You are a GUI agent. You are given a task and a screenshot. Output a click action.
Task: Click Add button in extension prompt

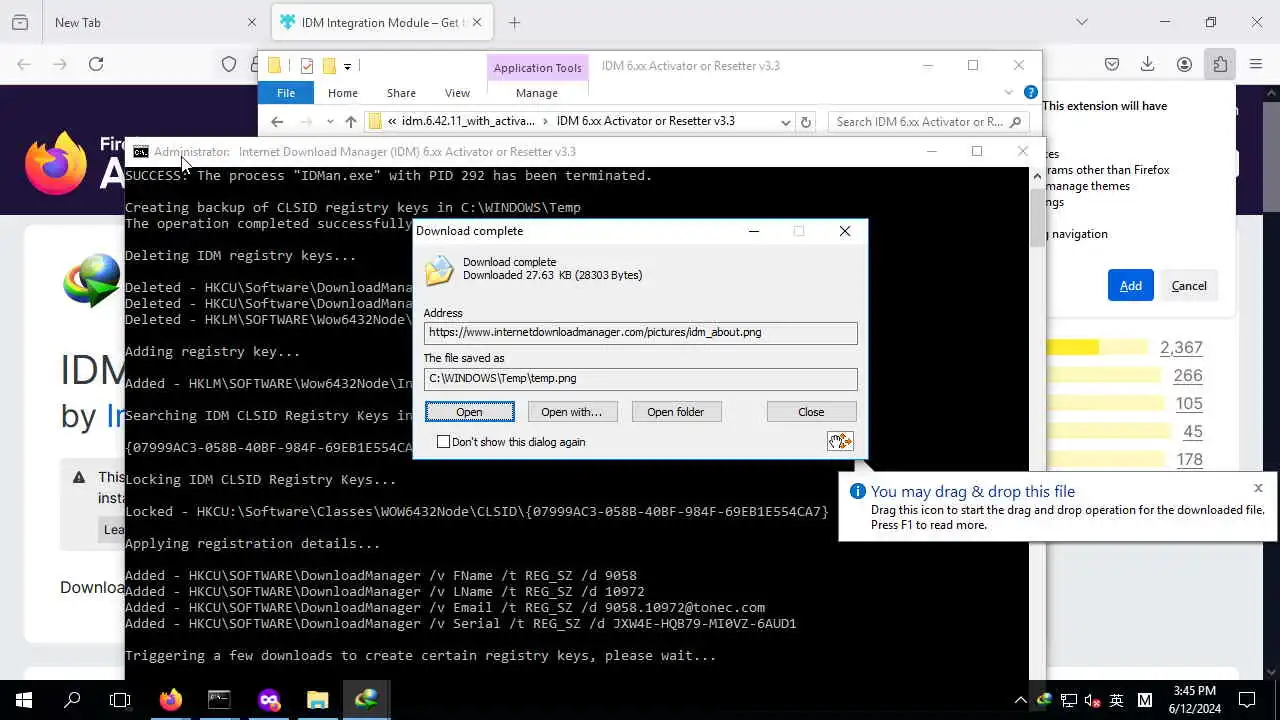point(1131,285)
